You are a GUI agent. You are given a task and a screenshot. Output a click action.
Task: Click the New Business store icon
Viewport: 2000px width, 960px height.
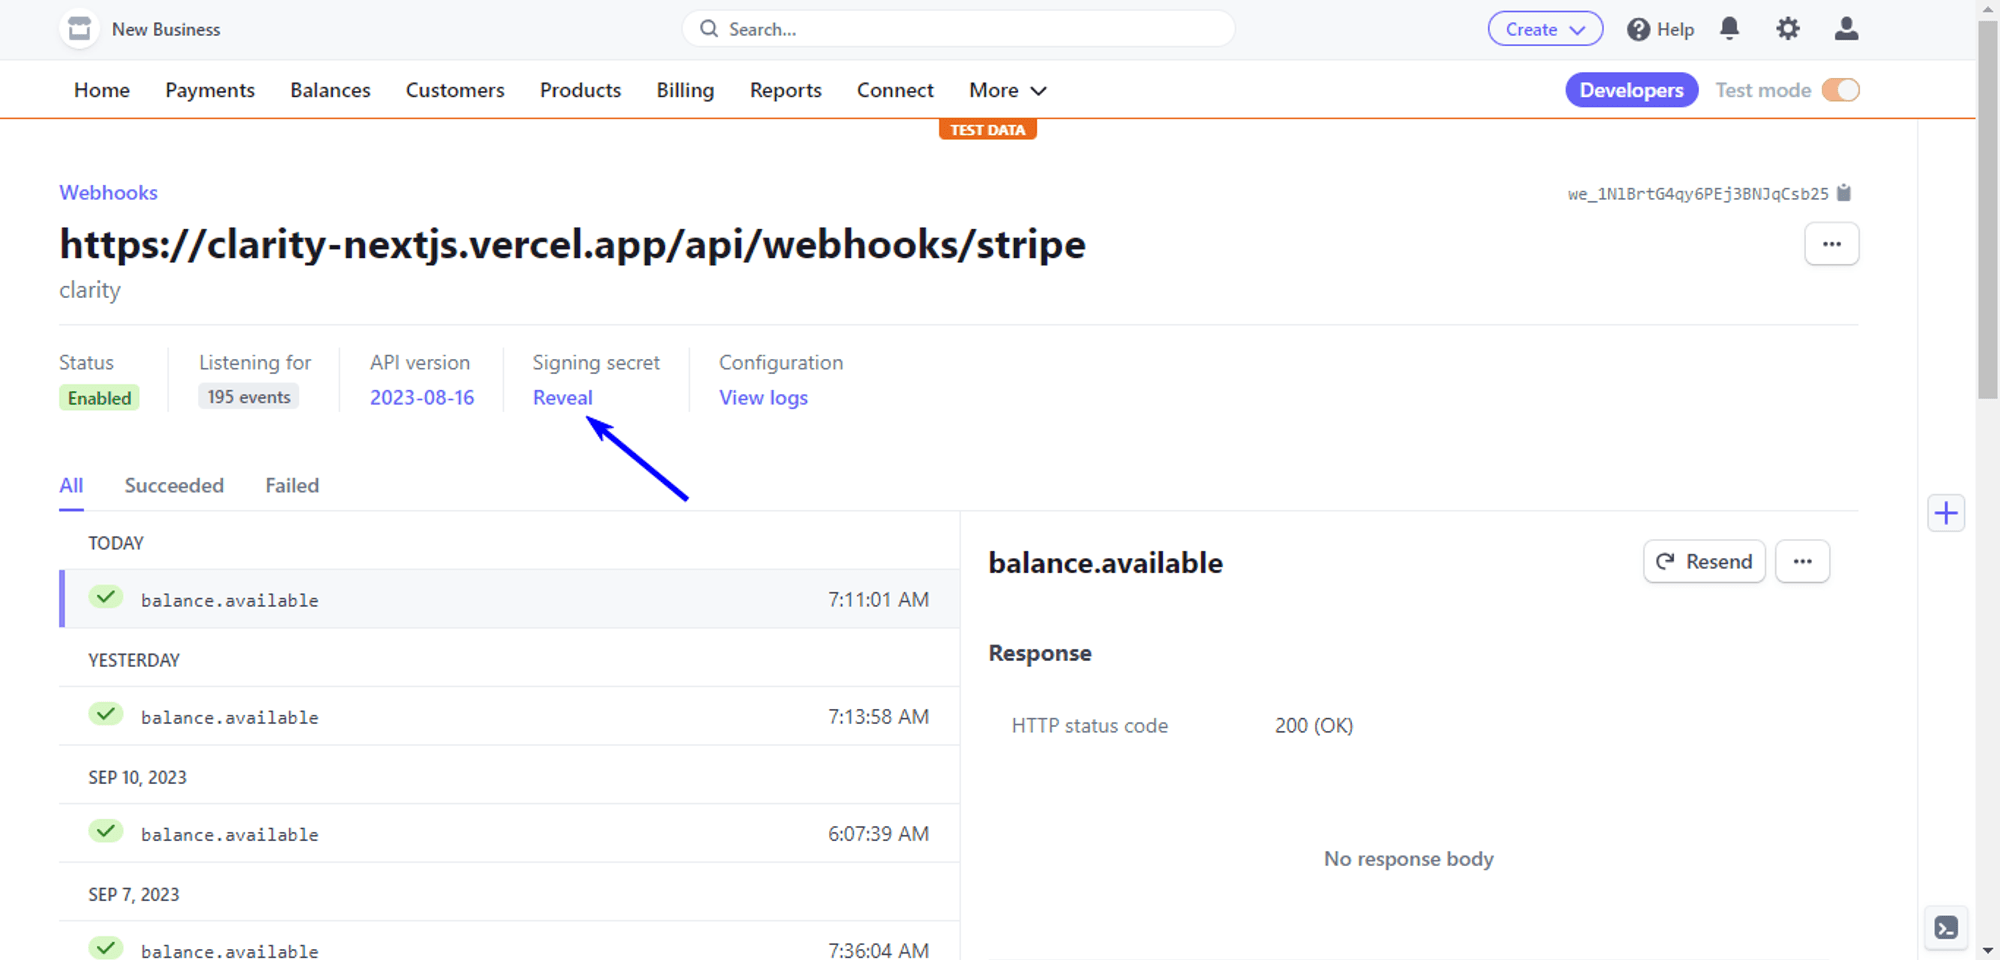click(x=79, y=29)
